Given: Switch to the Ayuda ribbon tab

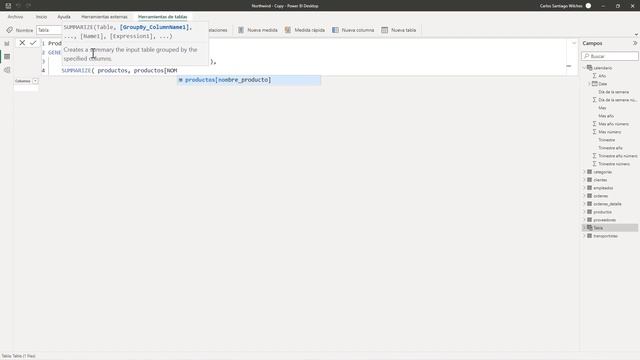Looking at the screenshot, I should pos(64,17).
